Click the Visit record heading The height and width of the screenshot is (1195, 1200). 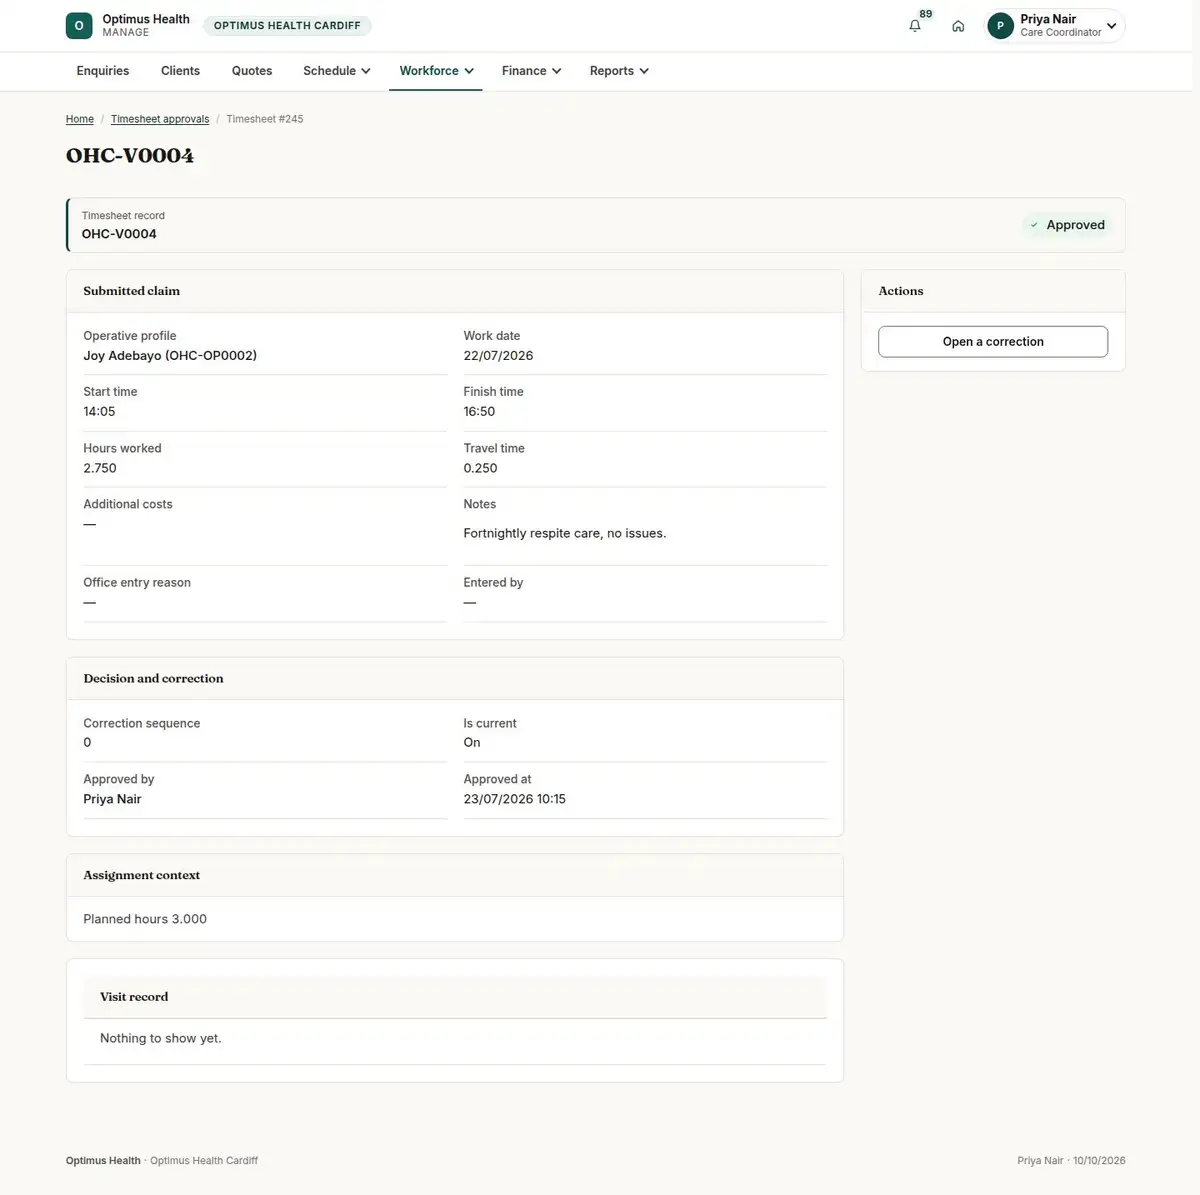coord(134,997)
